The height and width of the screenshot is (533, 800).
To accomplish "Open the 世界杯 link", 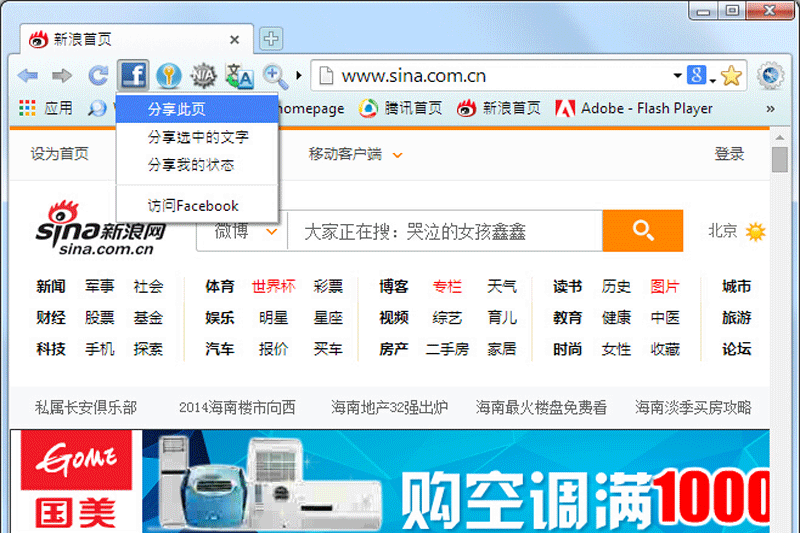I will [x=273, y=286].
